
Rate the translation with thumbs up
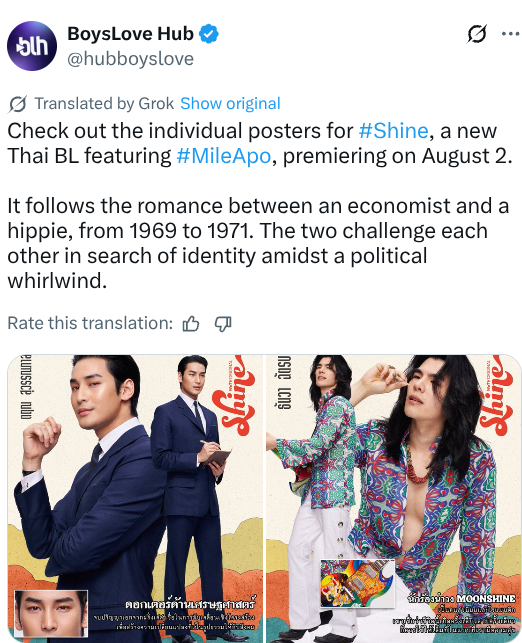[x=191, y=324]
